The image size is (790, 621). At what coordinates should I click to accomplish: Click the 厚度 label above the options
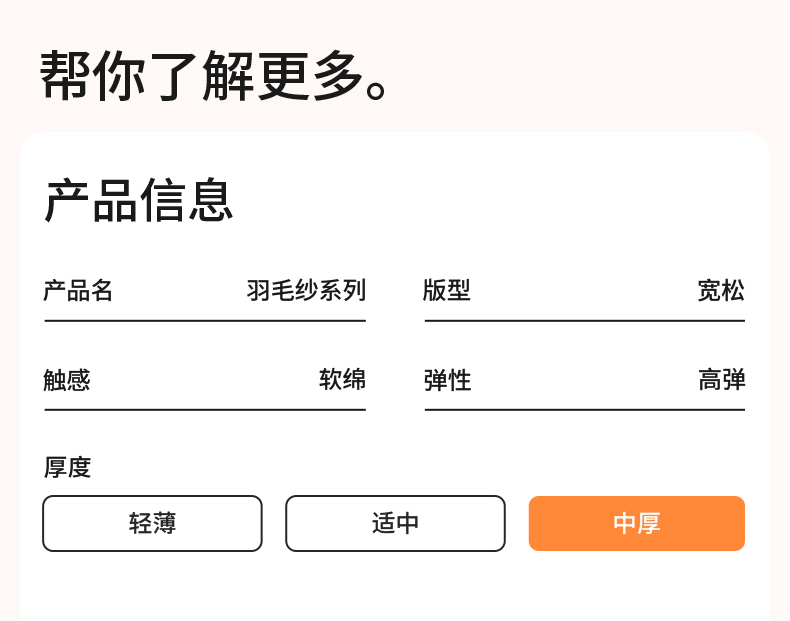(67, 467)
